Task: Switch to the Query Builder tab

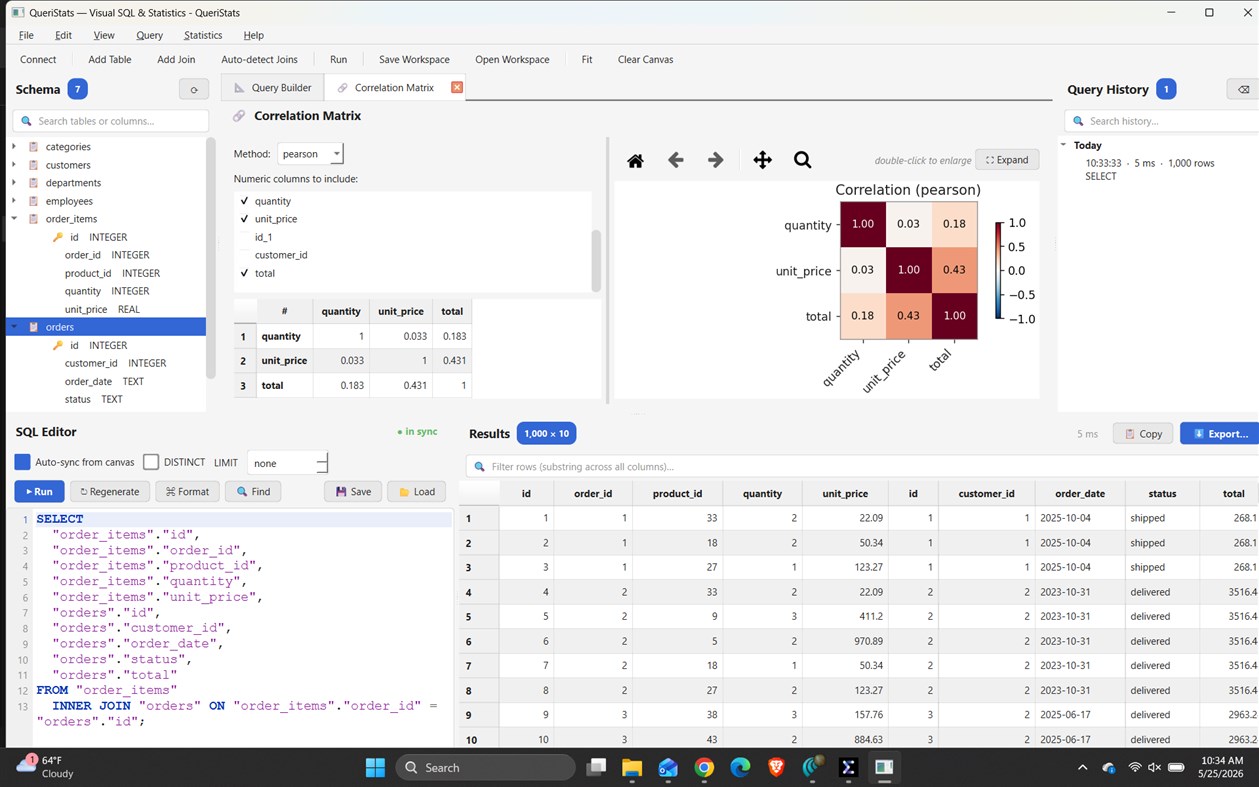Action: (273, 87)
